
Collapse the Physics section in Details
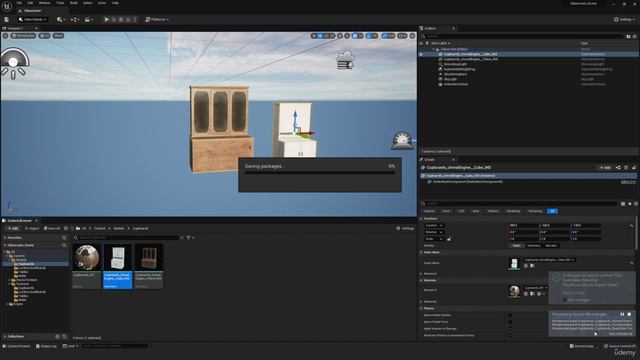click(421, 308)
